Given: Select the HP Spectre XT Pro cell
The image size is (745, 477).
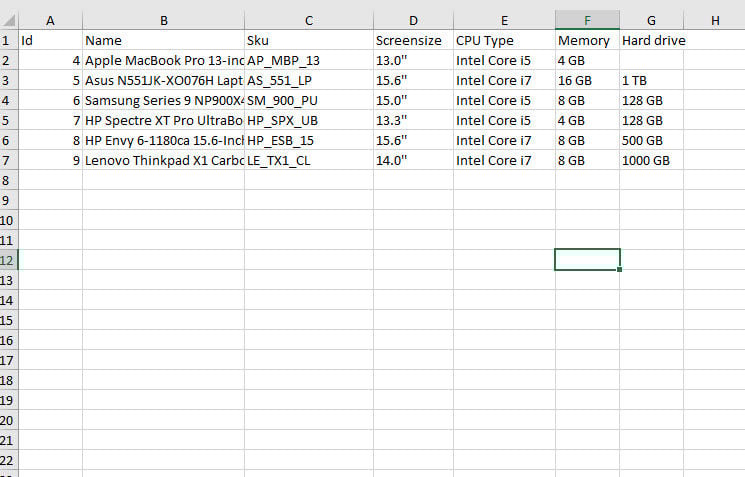Looking at the screenshot, I should [163, 120].
